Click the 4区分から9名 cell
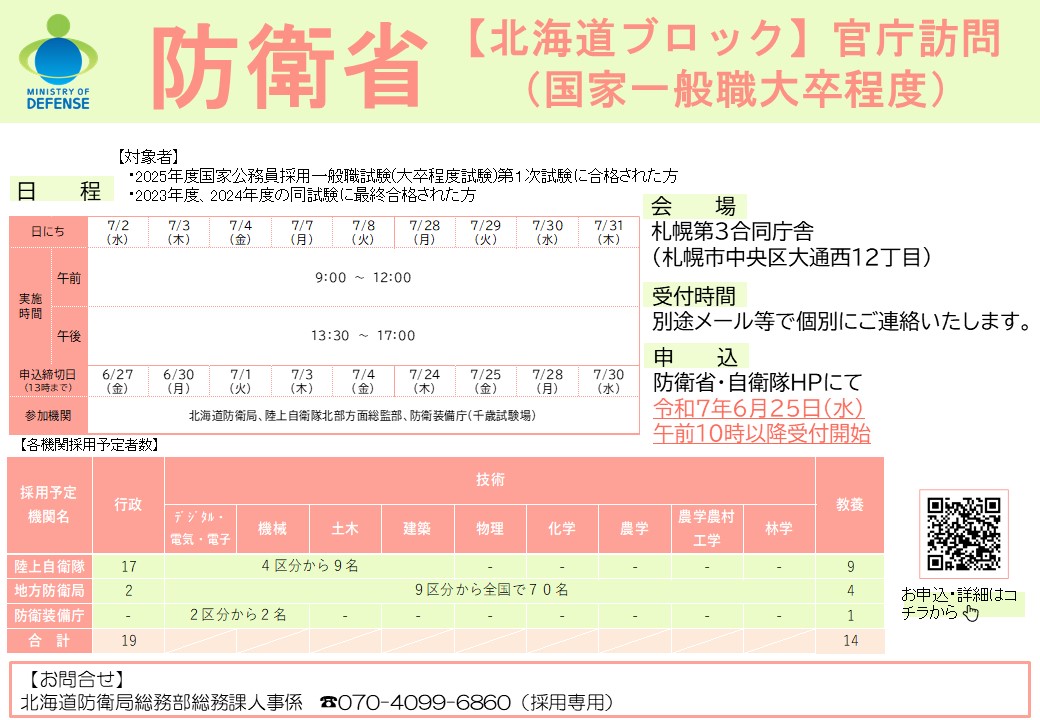 [x=310, y=566]
